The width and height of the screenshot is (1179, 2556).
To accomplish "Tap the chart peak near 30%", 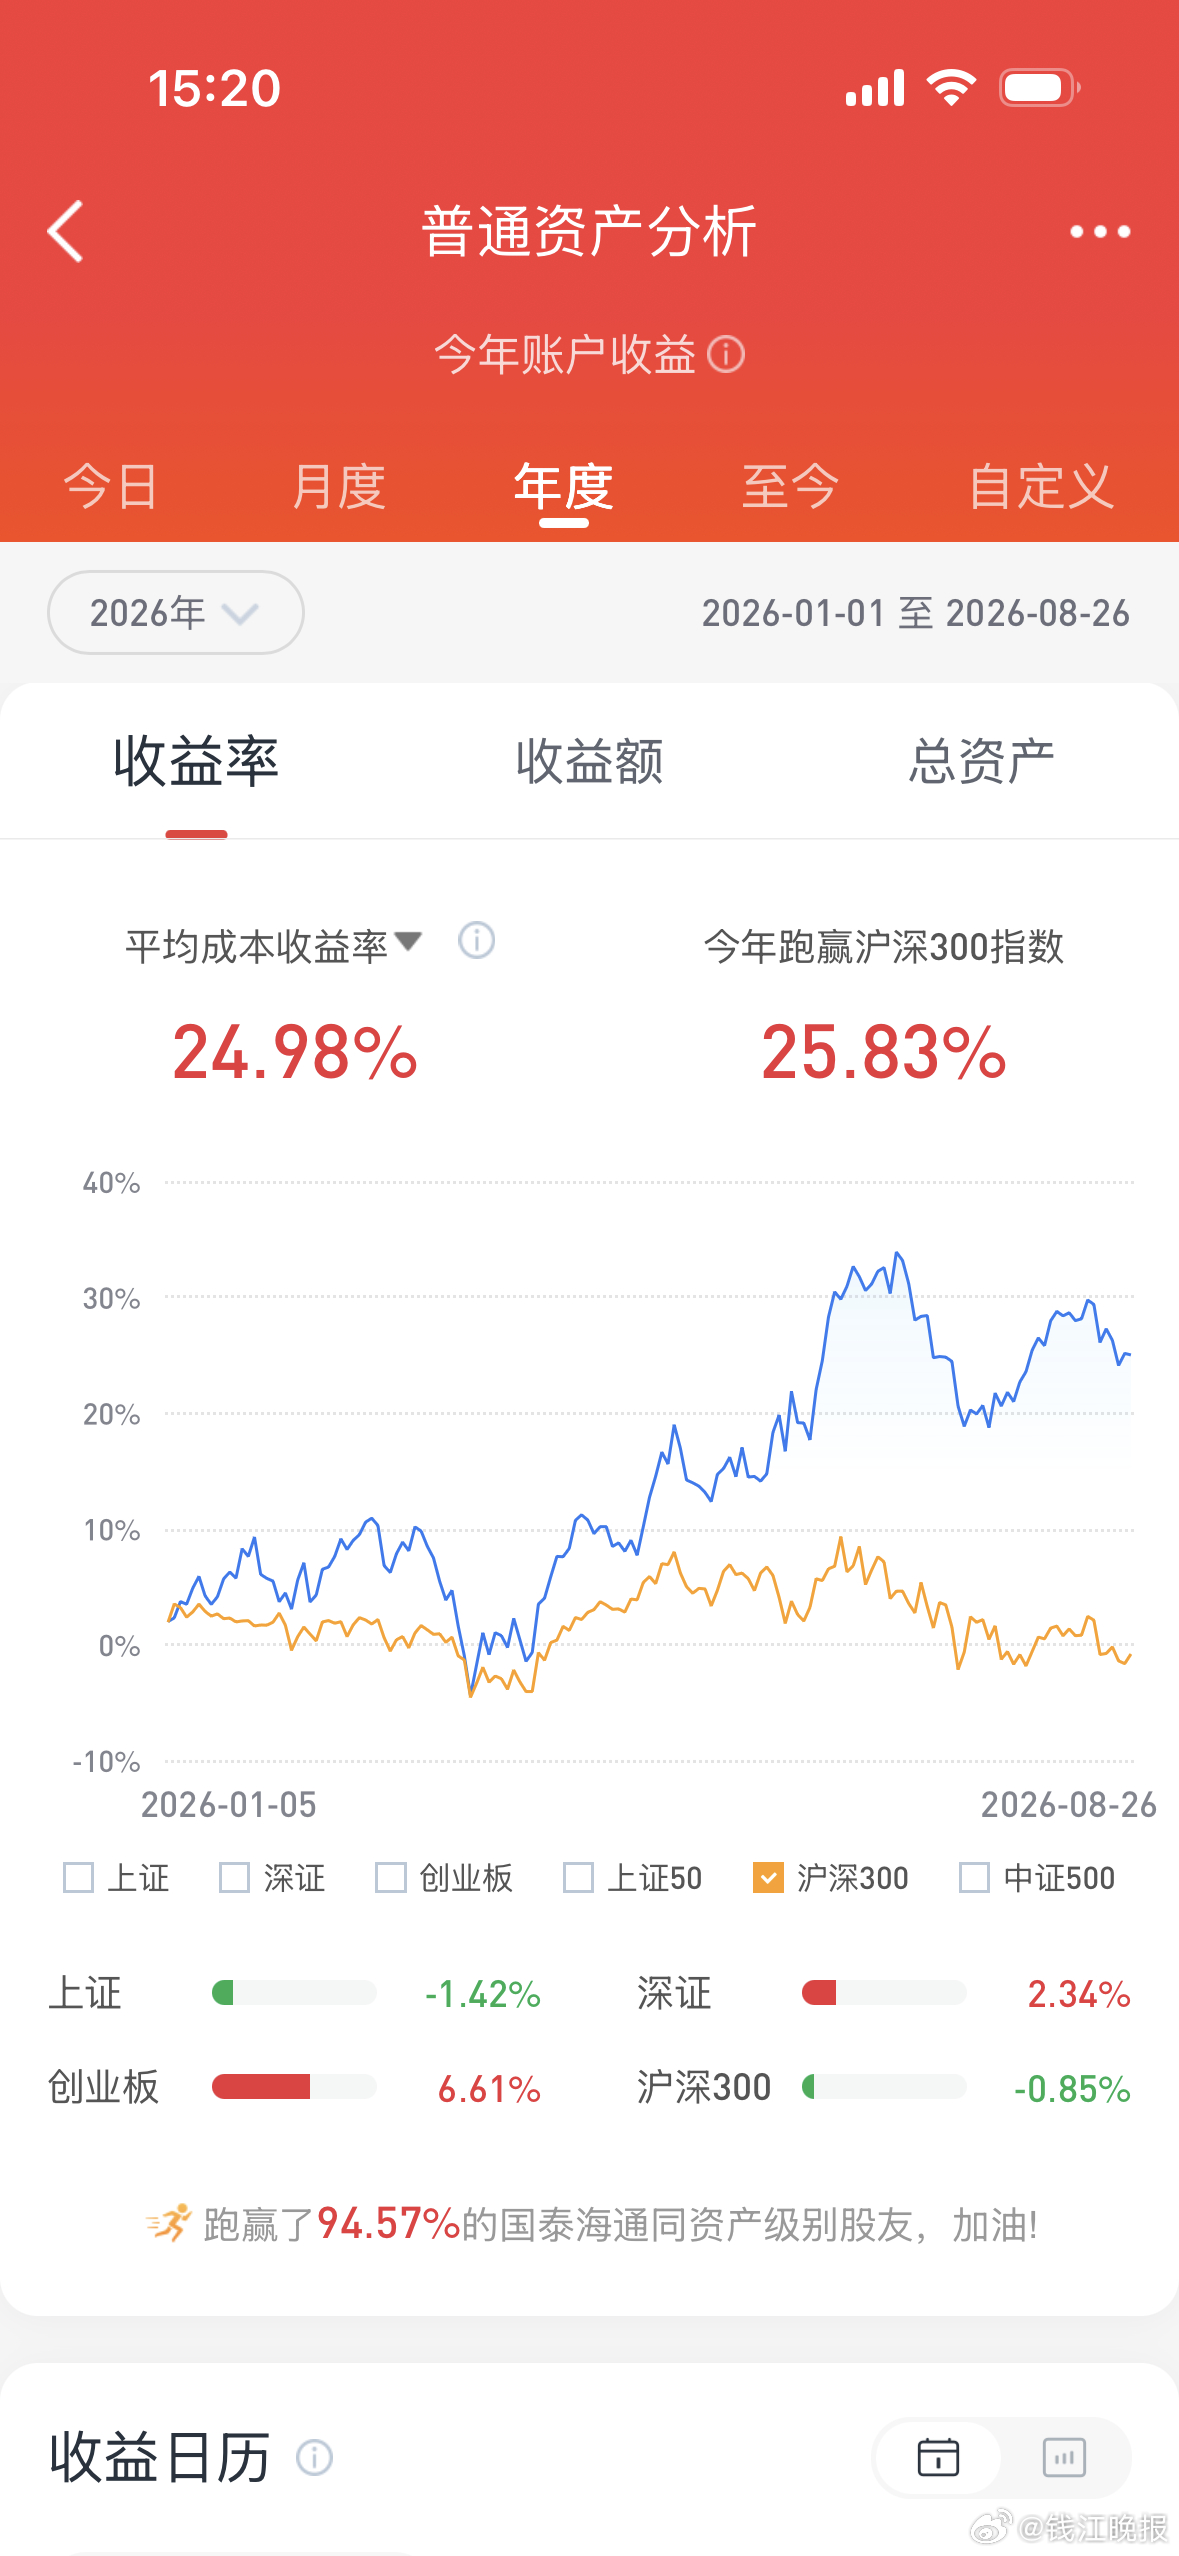I will (898, 1254).
